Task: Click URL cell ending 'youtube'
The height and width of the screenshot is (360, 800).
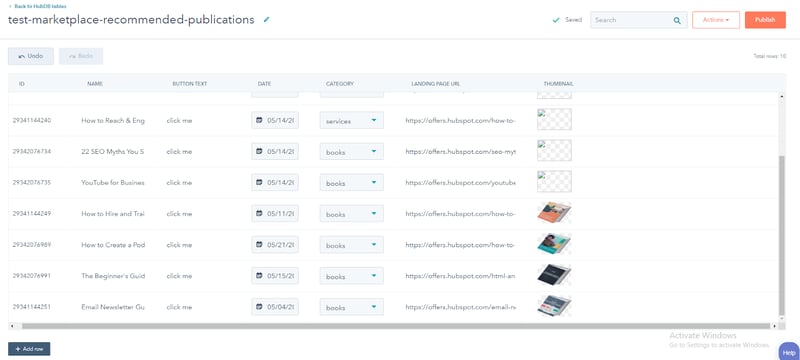Action: 461,183
